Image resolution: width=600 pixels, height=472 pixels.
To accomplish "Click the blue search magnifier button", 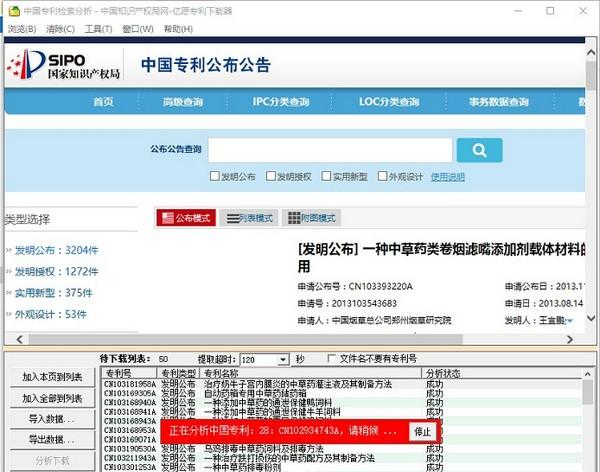I will click(479, 150).
